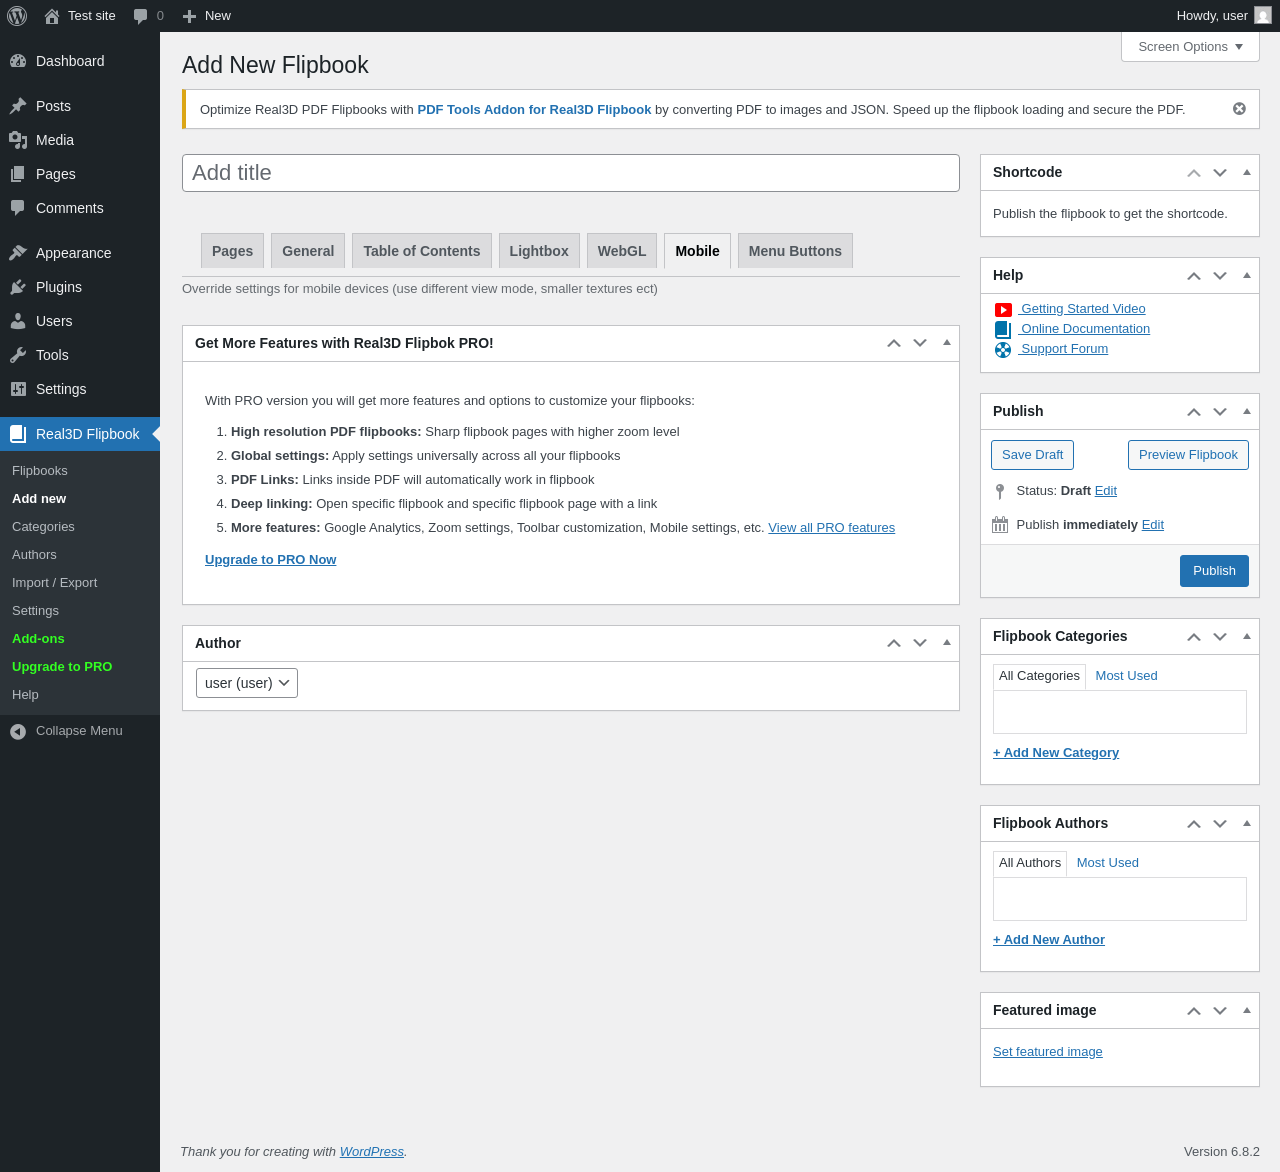
Task: Move Help panel down
Action: click(1220, 276)
